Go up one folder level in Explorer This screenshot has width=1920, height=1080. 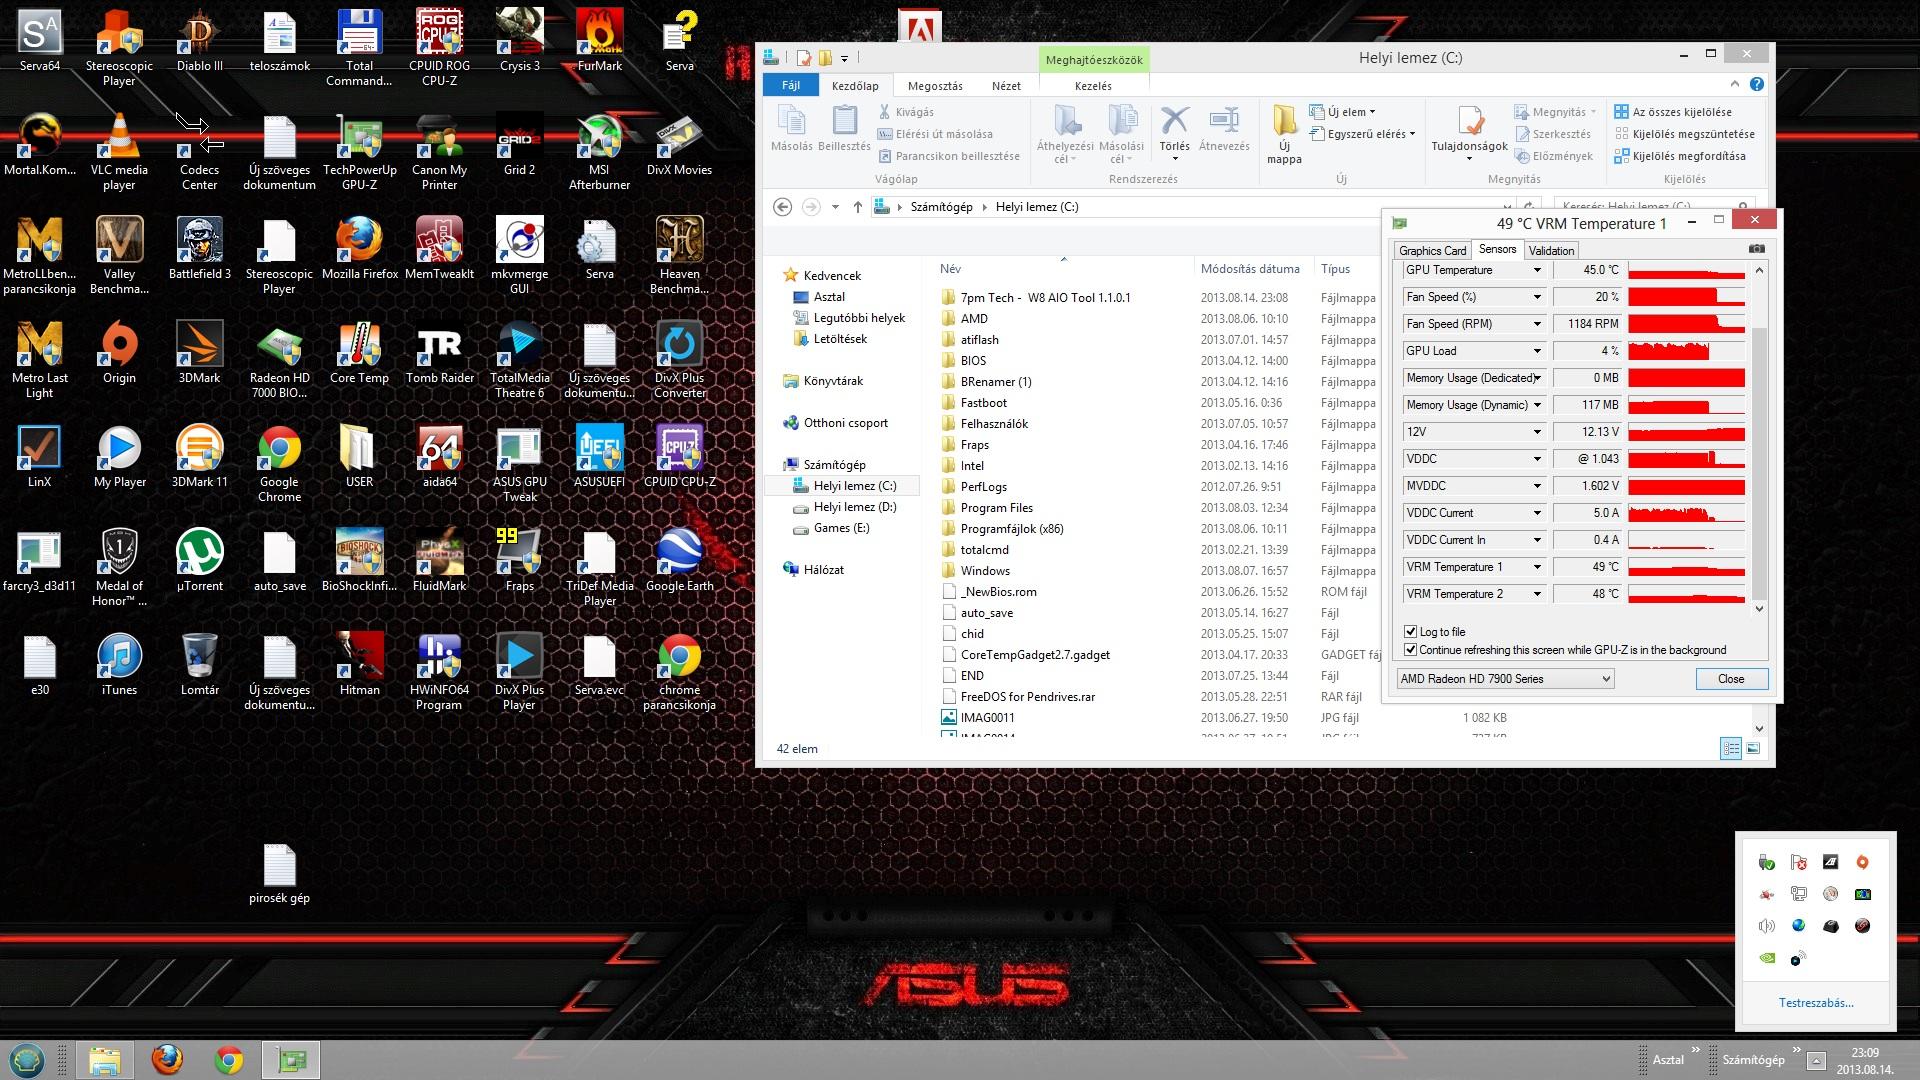tap(857, 207)
